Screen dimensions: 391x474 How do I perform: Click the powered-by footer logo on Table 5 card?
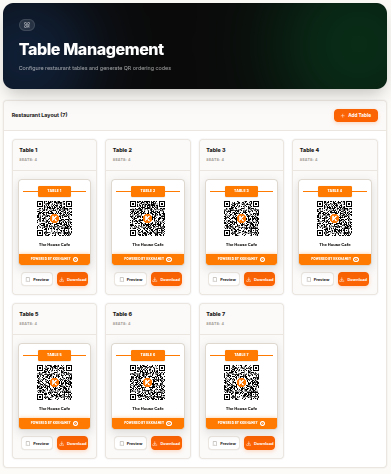point(76,423)
